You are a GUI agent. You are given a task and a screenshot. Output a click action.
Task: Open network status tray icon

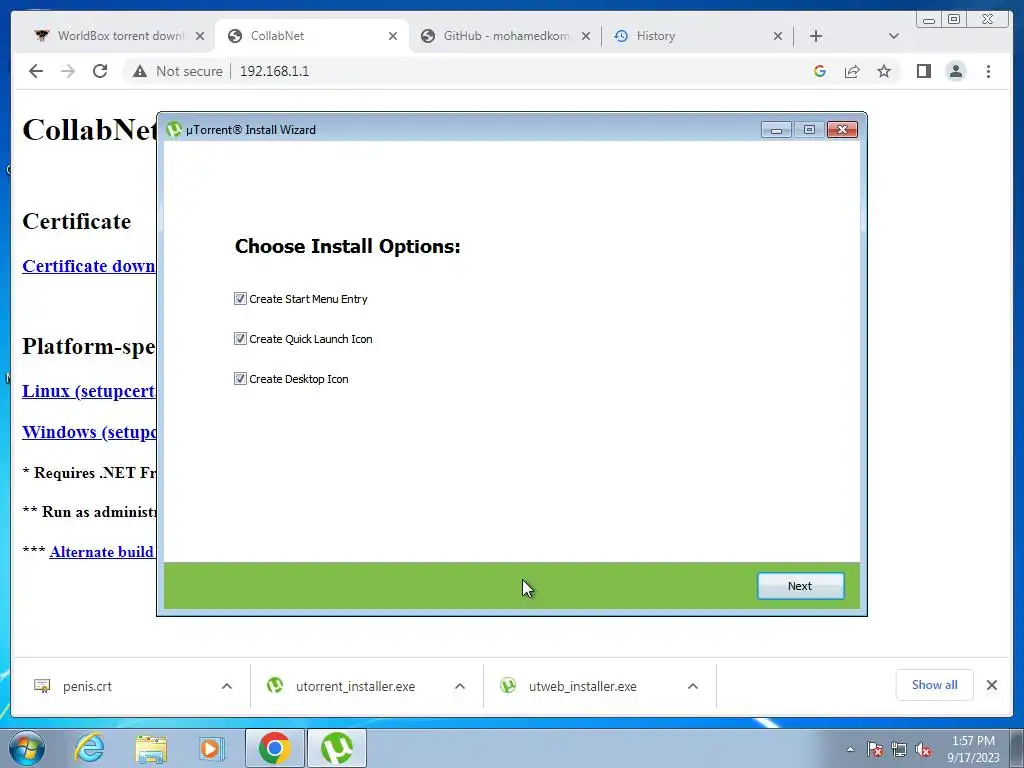pyautogui.click(x=899, y=749)
